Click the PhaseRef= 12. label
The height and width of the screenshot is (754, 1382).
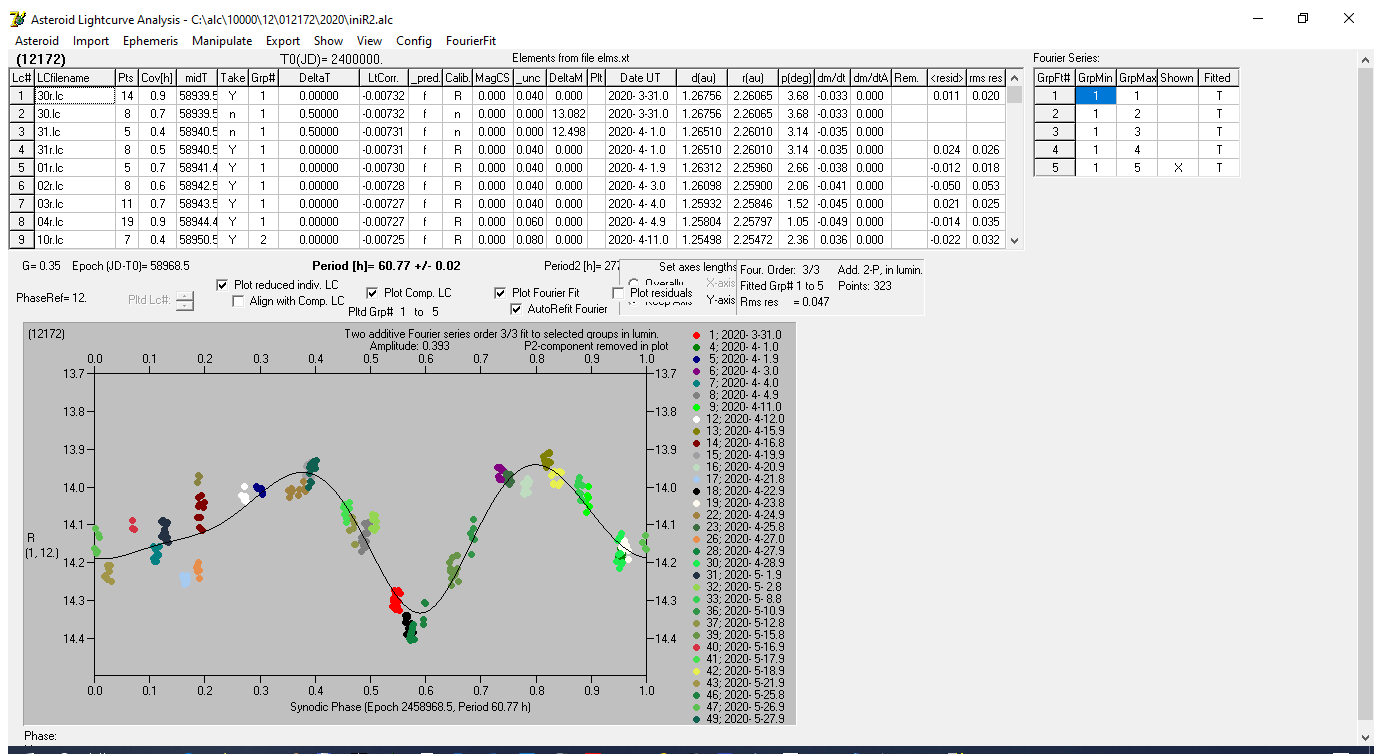(52, 298)
